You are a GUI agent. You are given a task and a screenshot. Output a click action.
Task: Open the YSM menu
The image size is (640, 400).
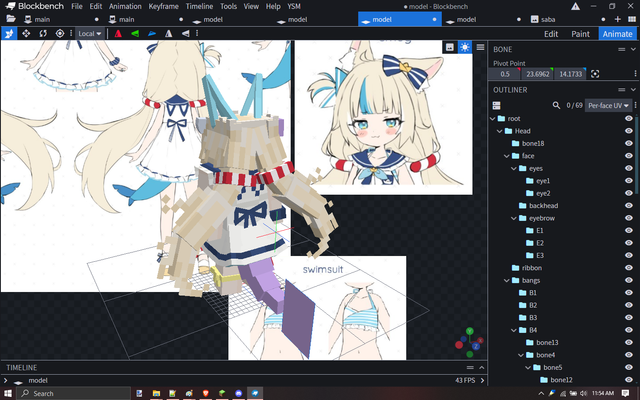tap(294, 6)
